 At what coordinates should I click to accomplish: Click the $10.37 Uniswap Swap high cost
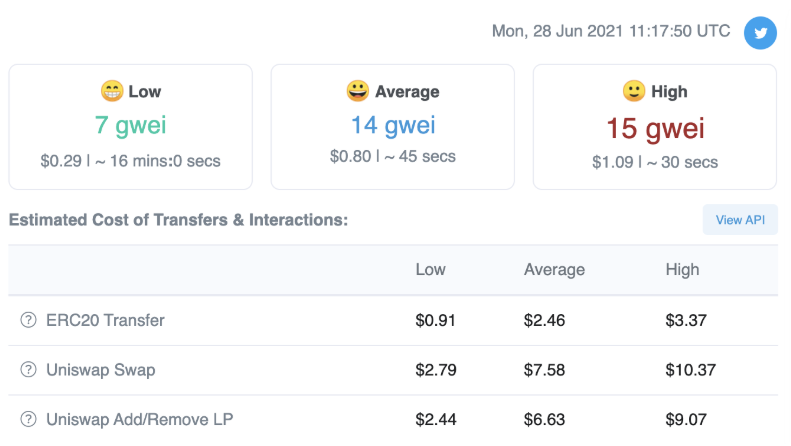click(x=690, y=370)
